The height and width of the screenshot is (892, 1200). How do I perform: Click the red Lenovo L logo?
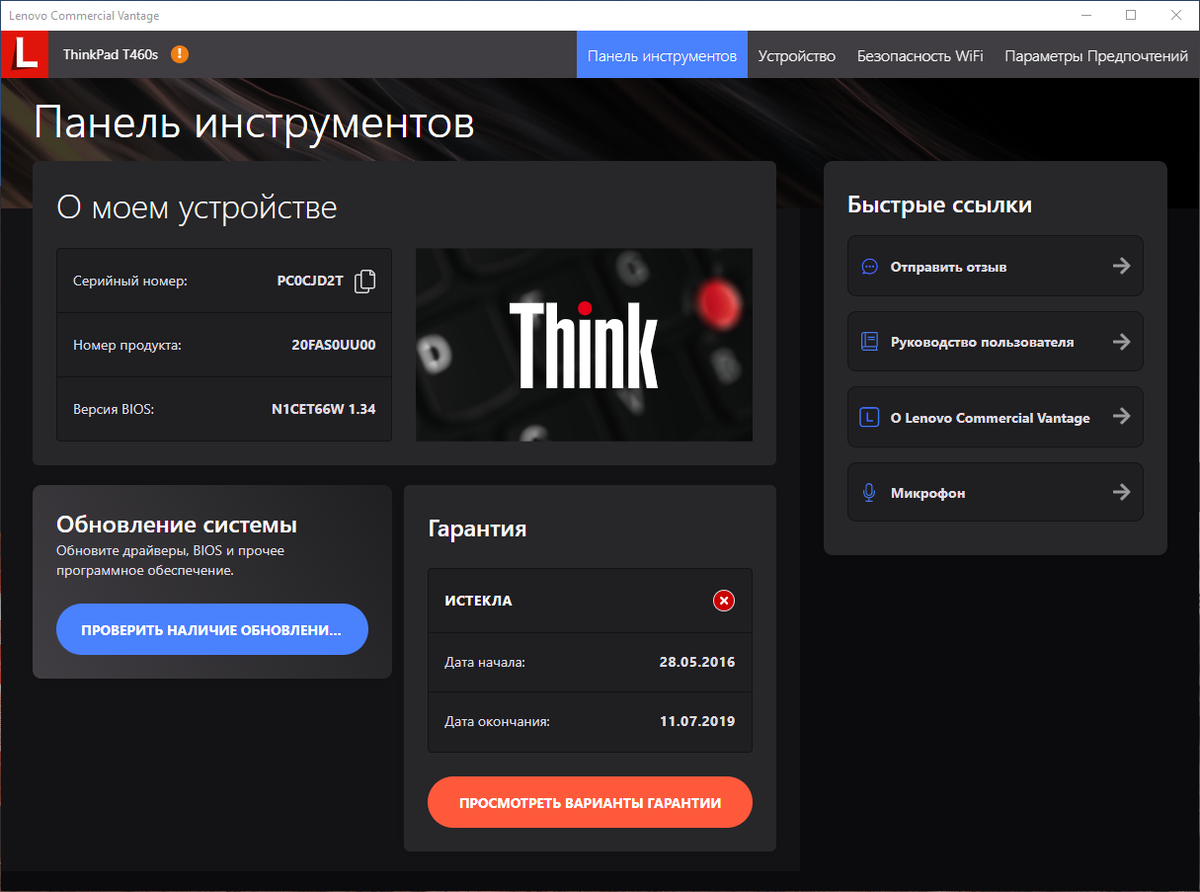click(x=23, y=54)
